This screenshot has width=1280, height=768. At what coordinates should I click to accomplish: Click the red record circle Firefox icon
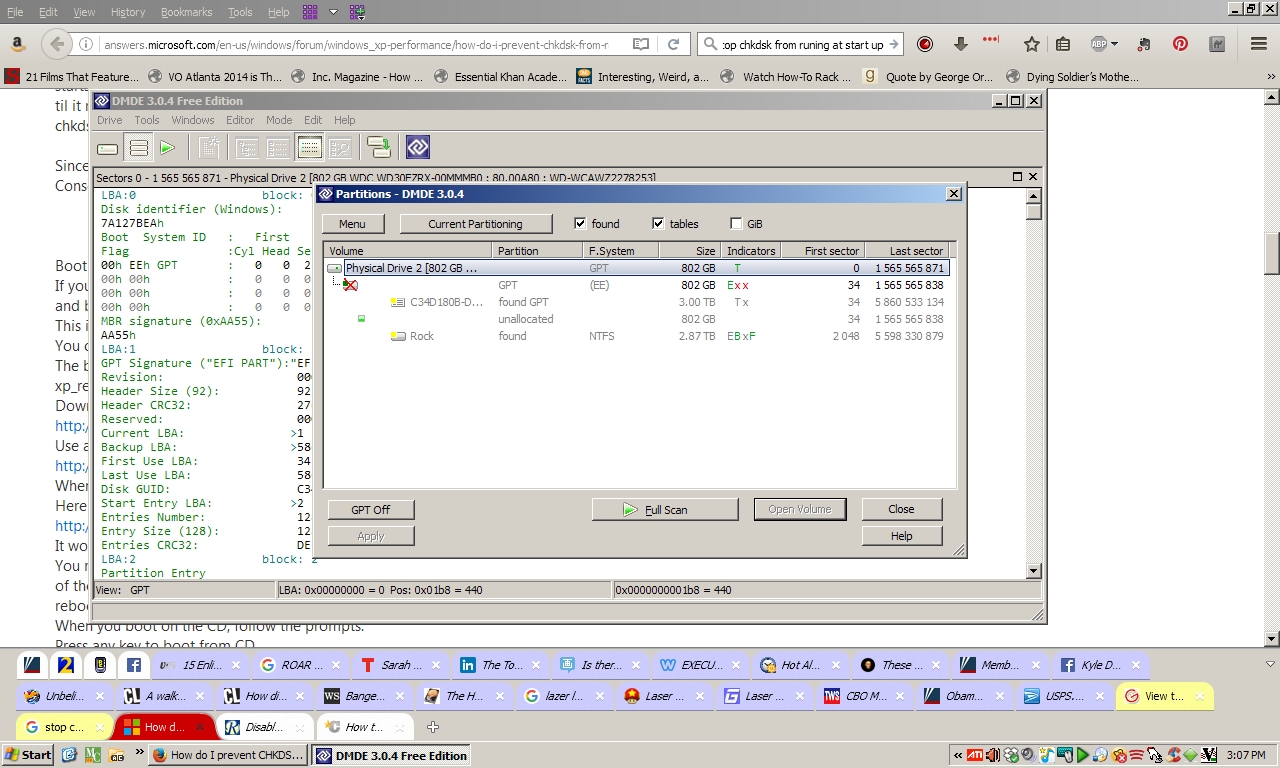pos(925,44)
